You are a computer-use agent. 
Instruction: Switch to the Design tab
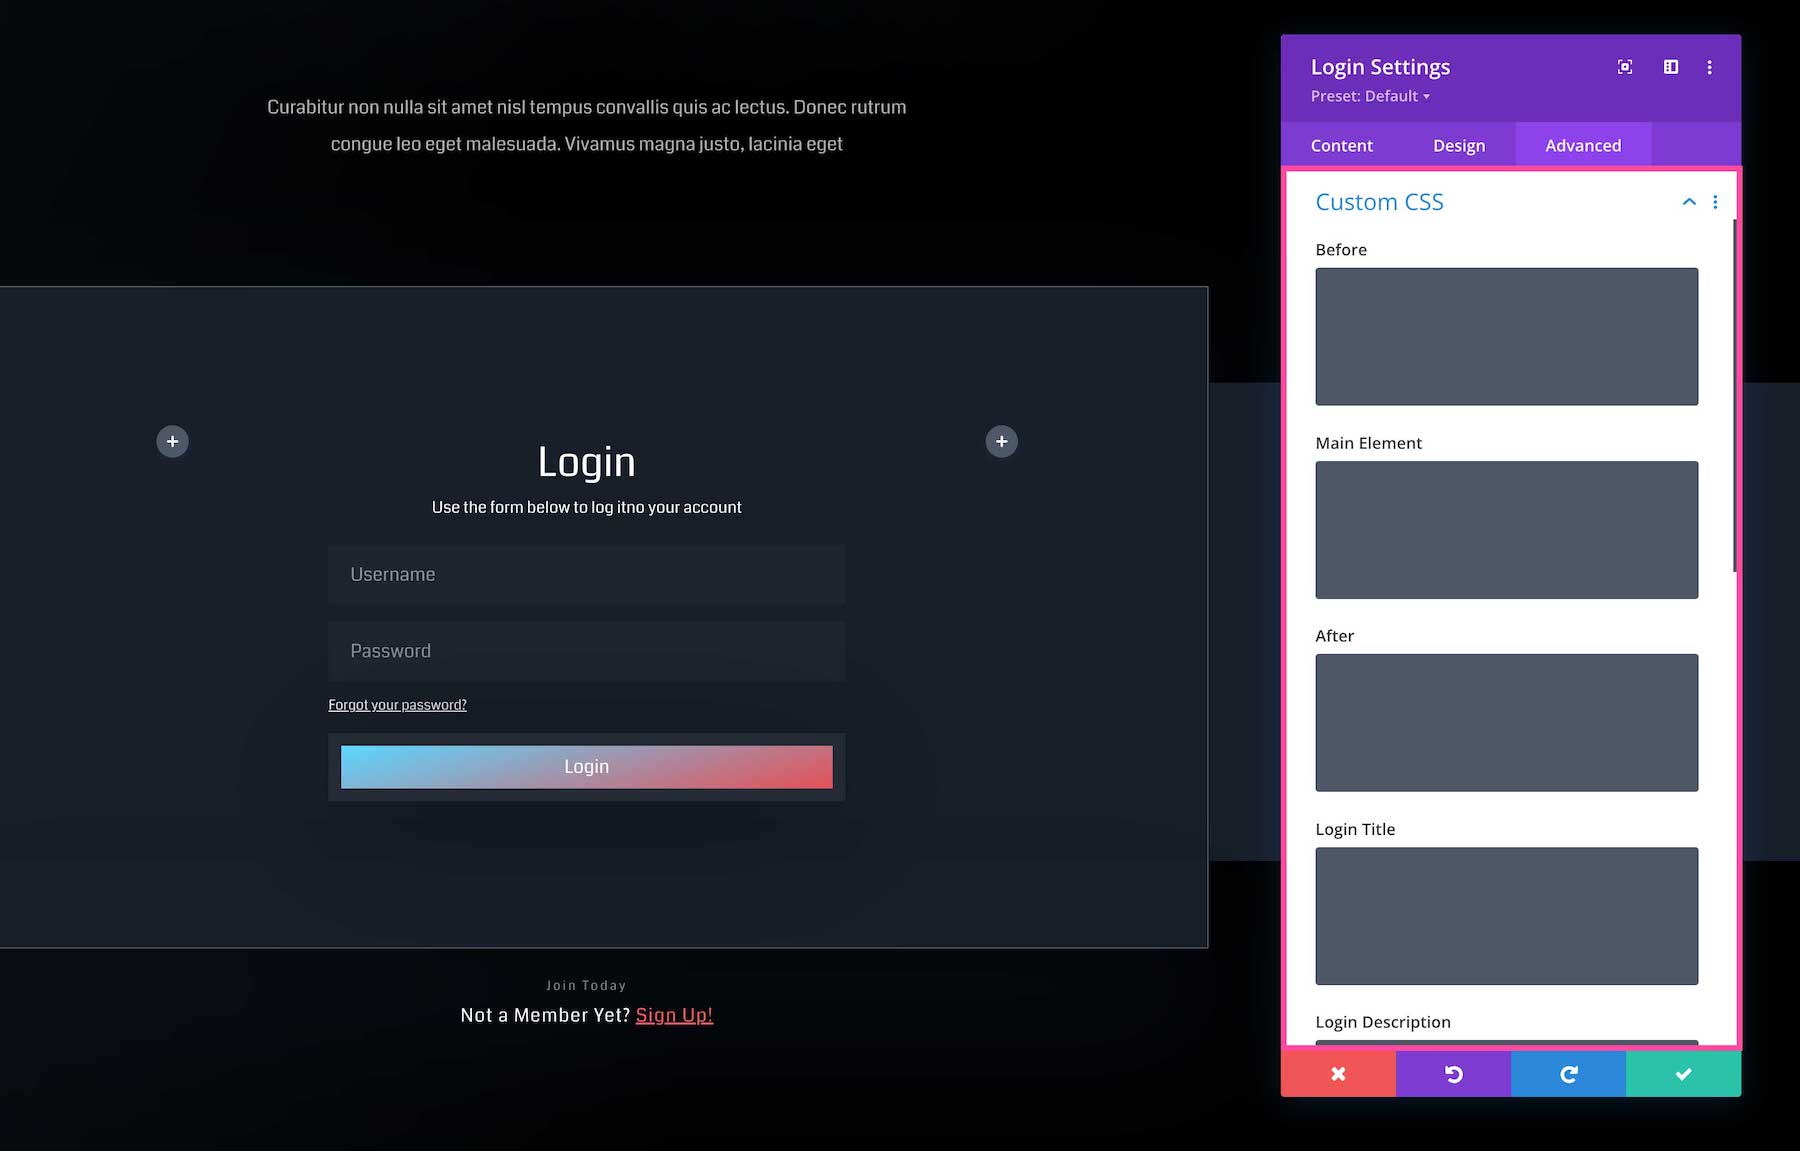pyautogui.click(x=1459, y=145)
